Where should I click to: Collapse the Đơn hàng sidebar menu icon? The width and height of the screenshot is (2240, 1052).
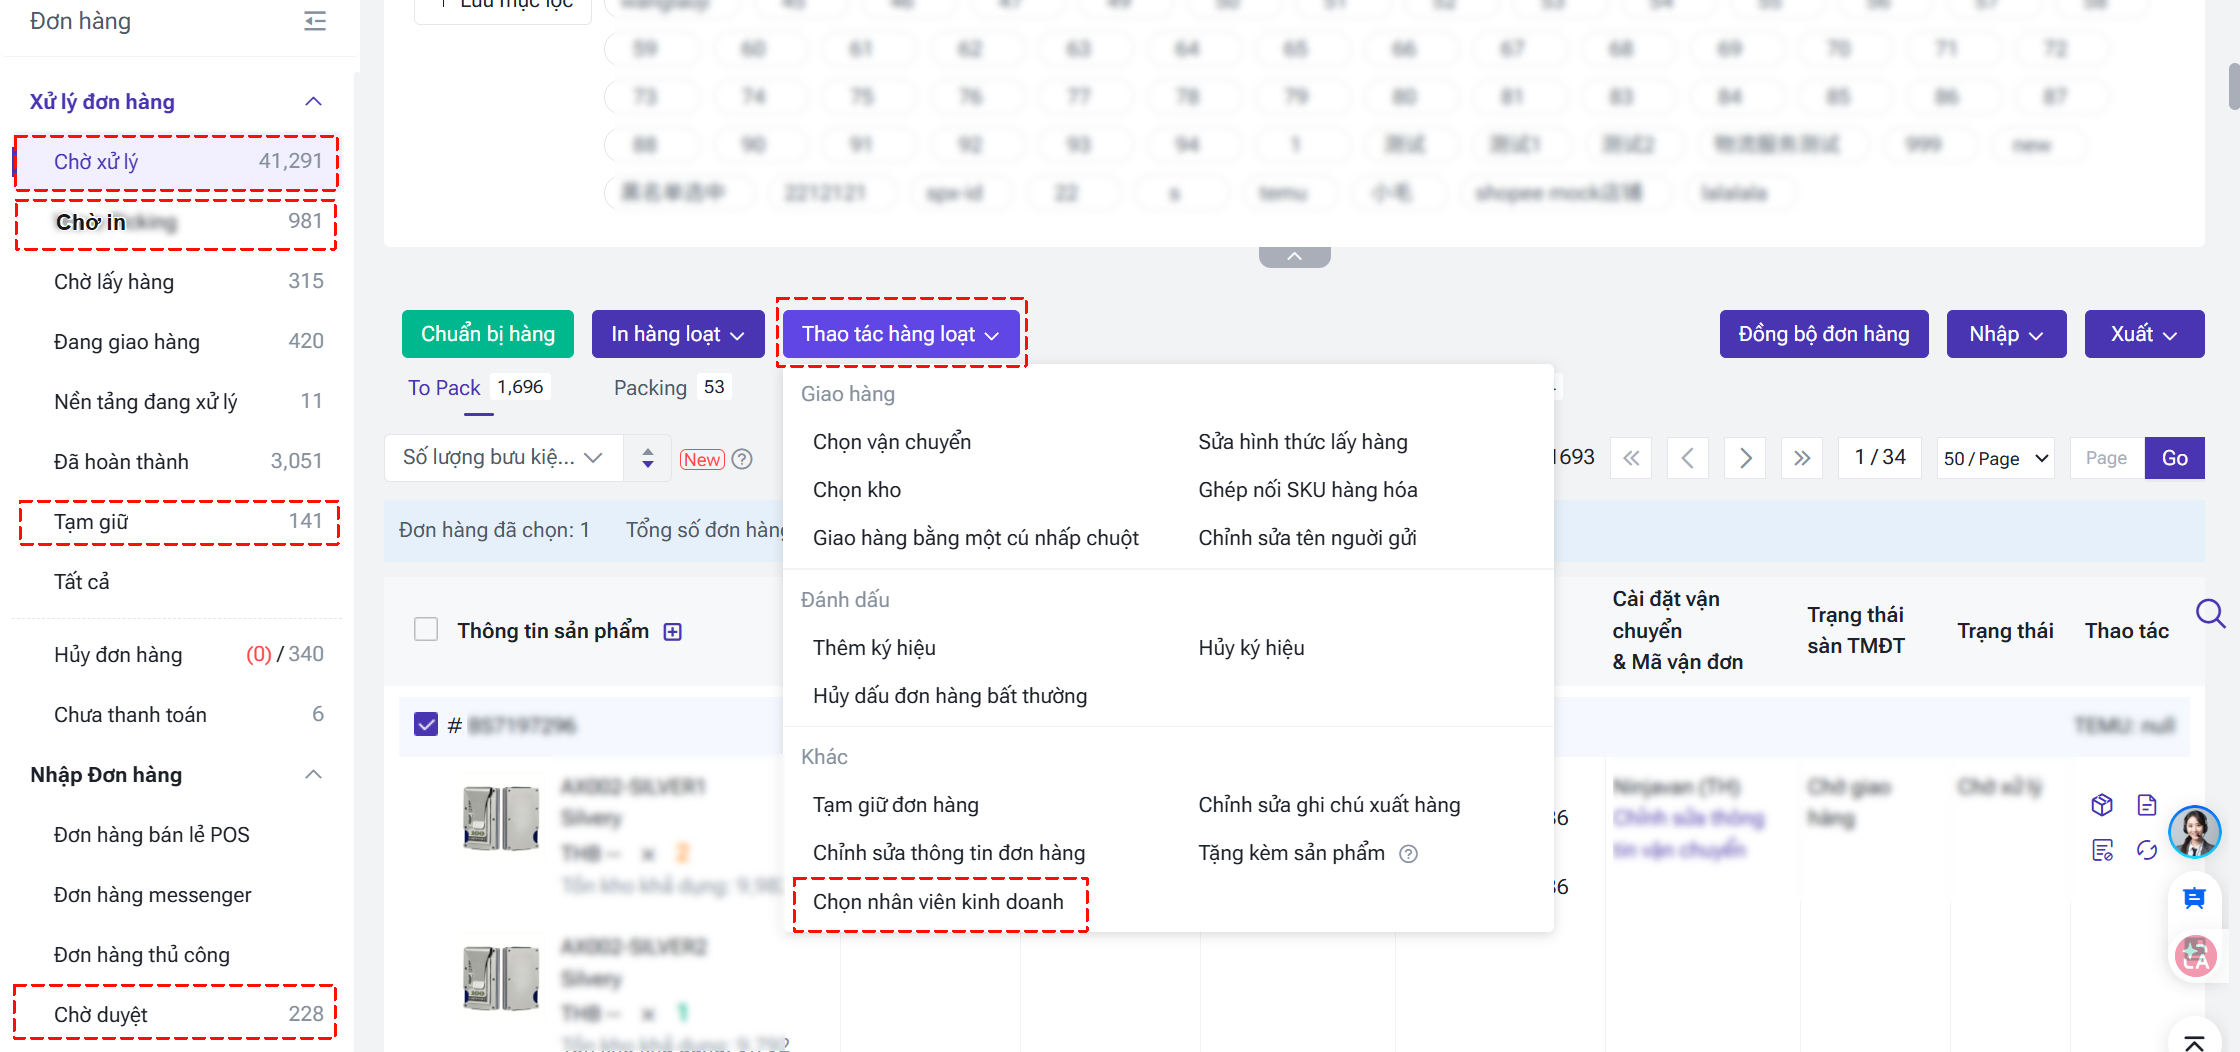coord(315,21)
